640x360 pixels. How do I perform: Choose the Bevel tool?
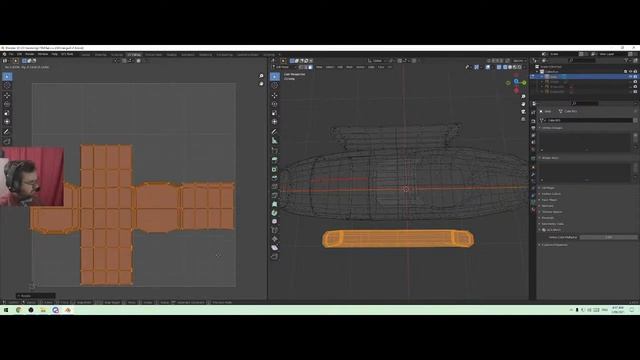pos(275,178)
